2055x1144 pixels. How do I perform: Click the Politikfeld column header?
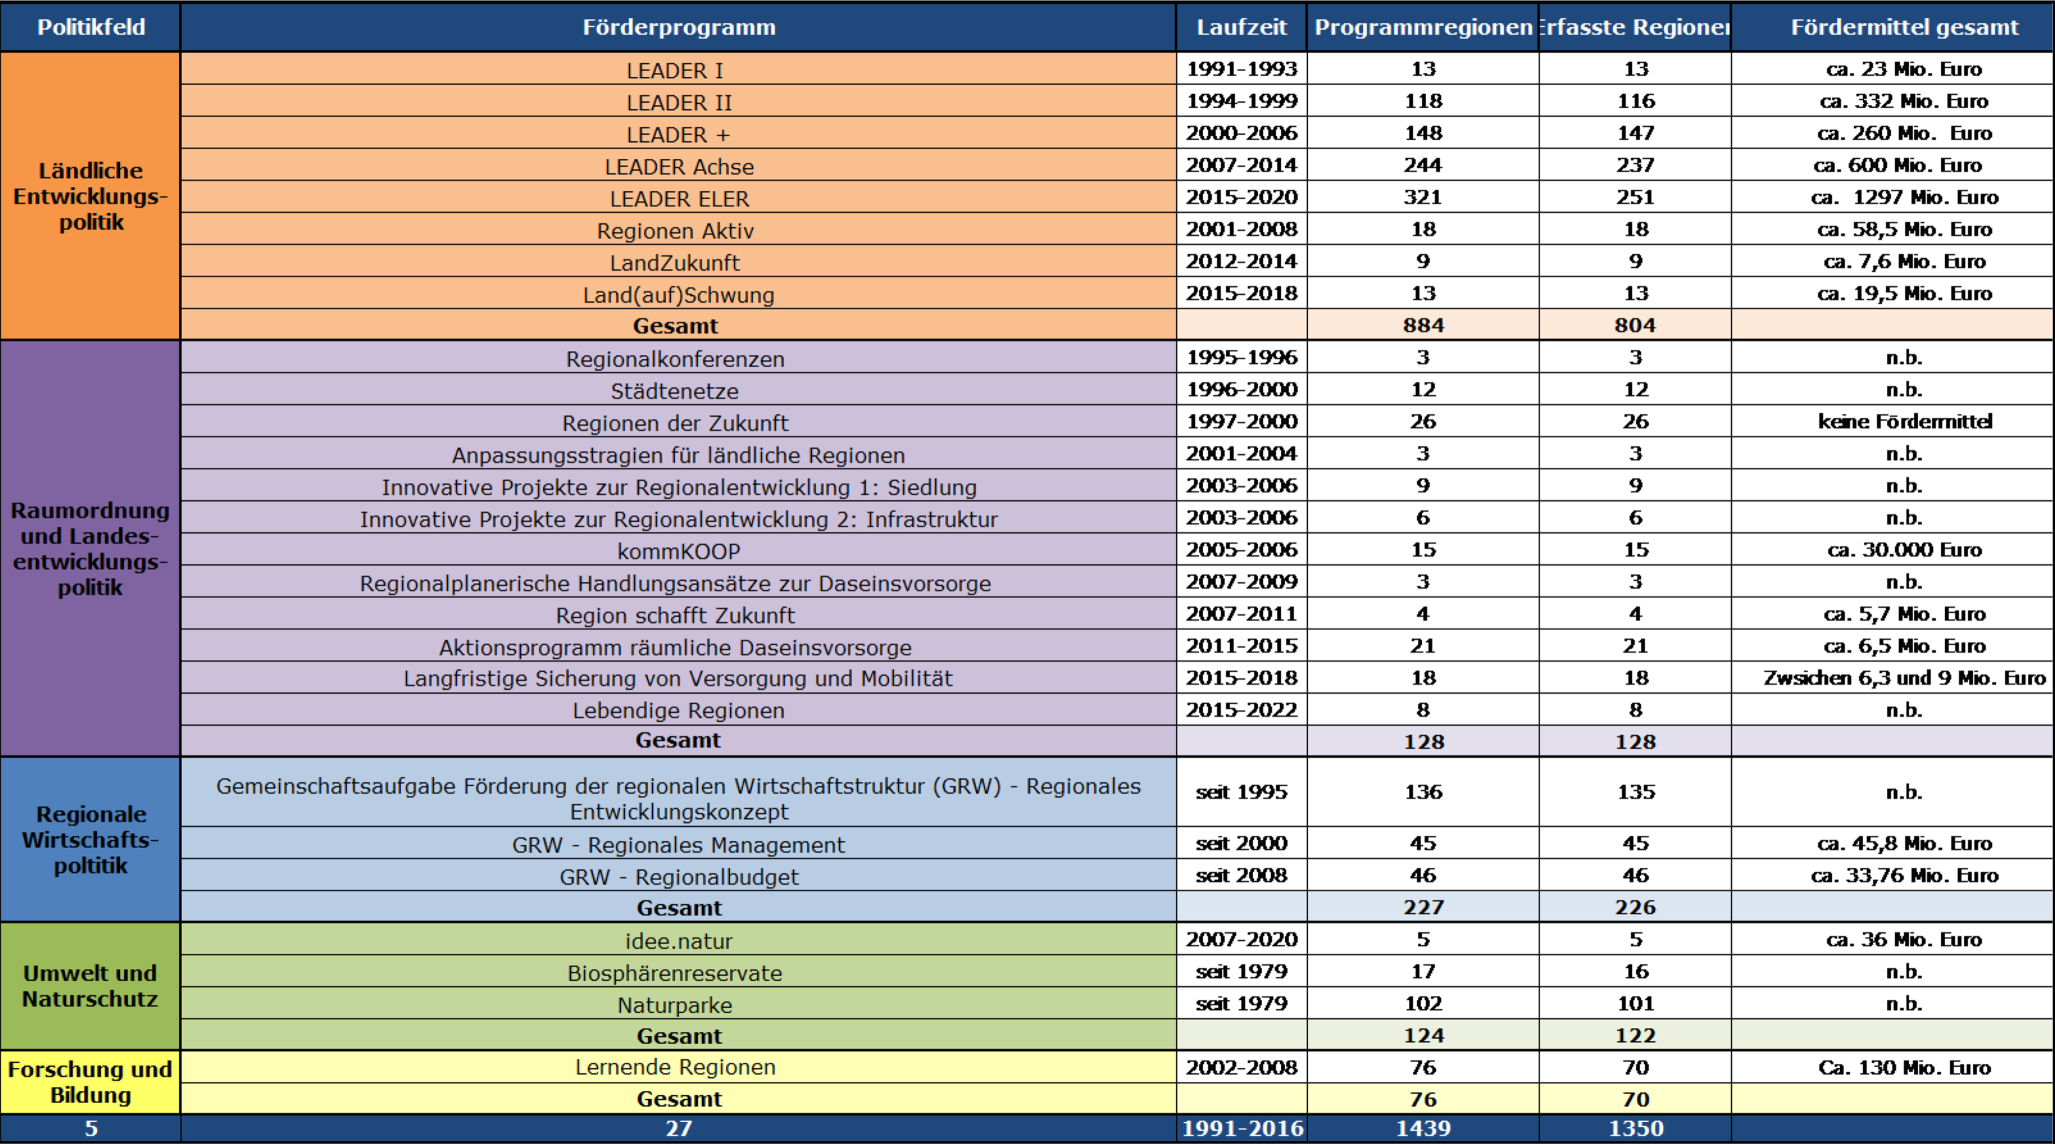point(91,27)
